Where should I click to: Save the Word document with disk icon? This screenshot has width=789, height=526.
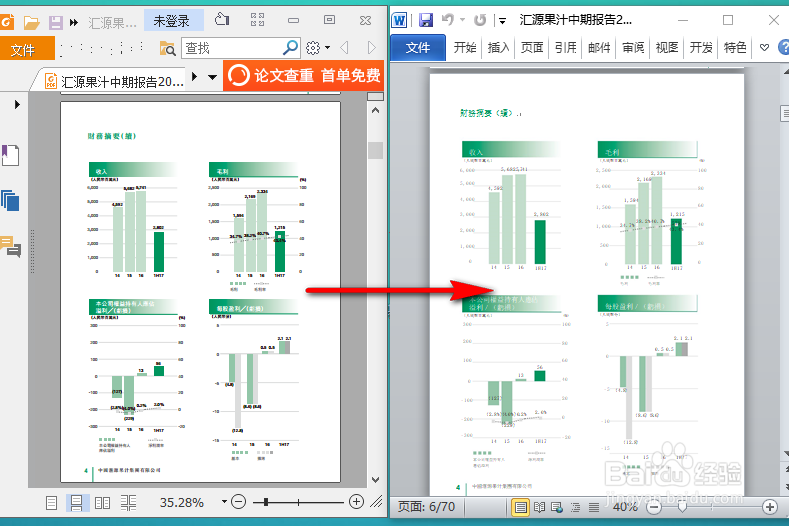[x=426, y=20]
